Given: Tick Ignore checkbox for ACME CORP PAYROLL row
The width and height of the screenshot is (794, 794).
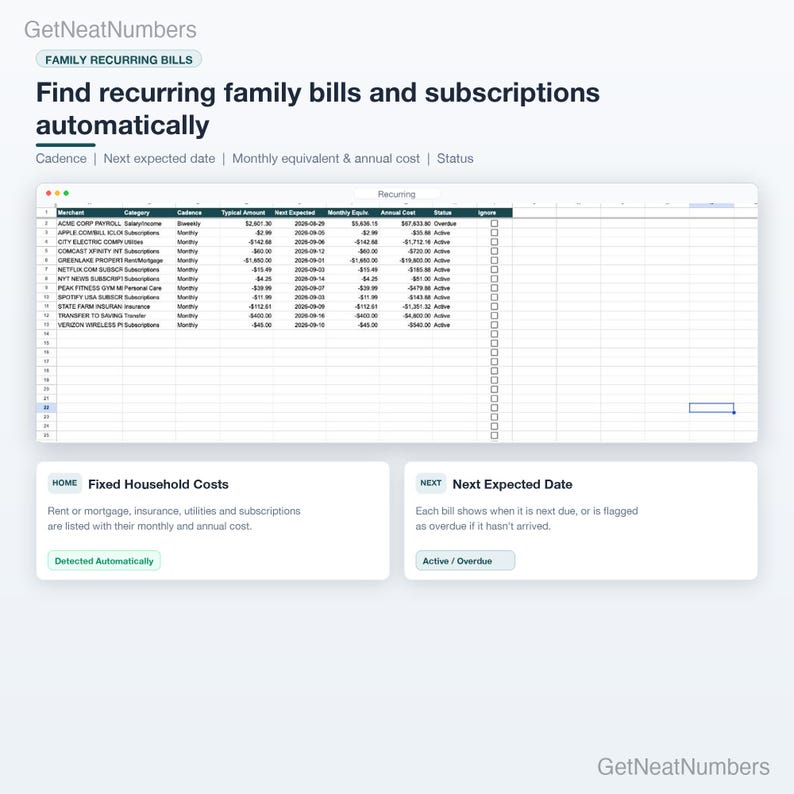Looking at the screenshot, I should pos(494,223).
